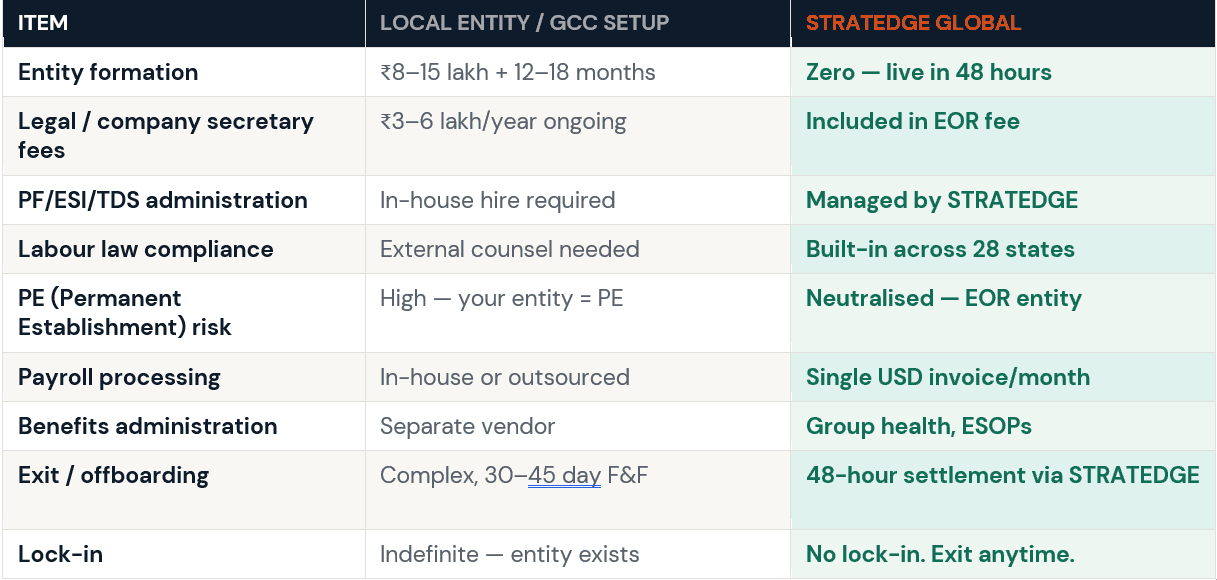Viewport: 1217px width, 580px height.
Task: Select 'Benefits administration' row label
Action: click(148, 426)
